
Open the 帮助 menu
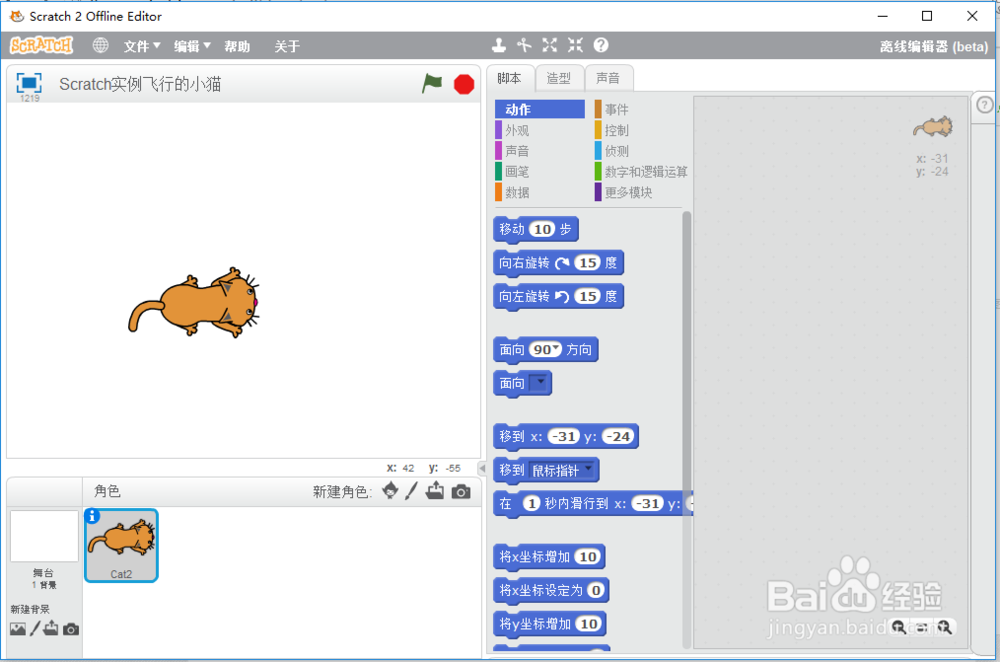point(237,46)
